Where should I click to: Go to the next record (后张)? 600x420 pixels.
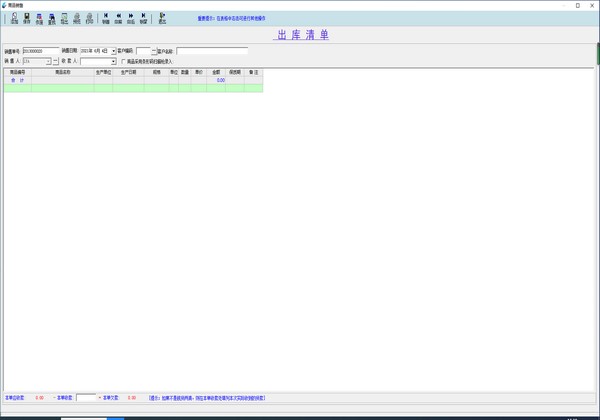coord(131,18)
